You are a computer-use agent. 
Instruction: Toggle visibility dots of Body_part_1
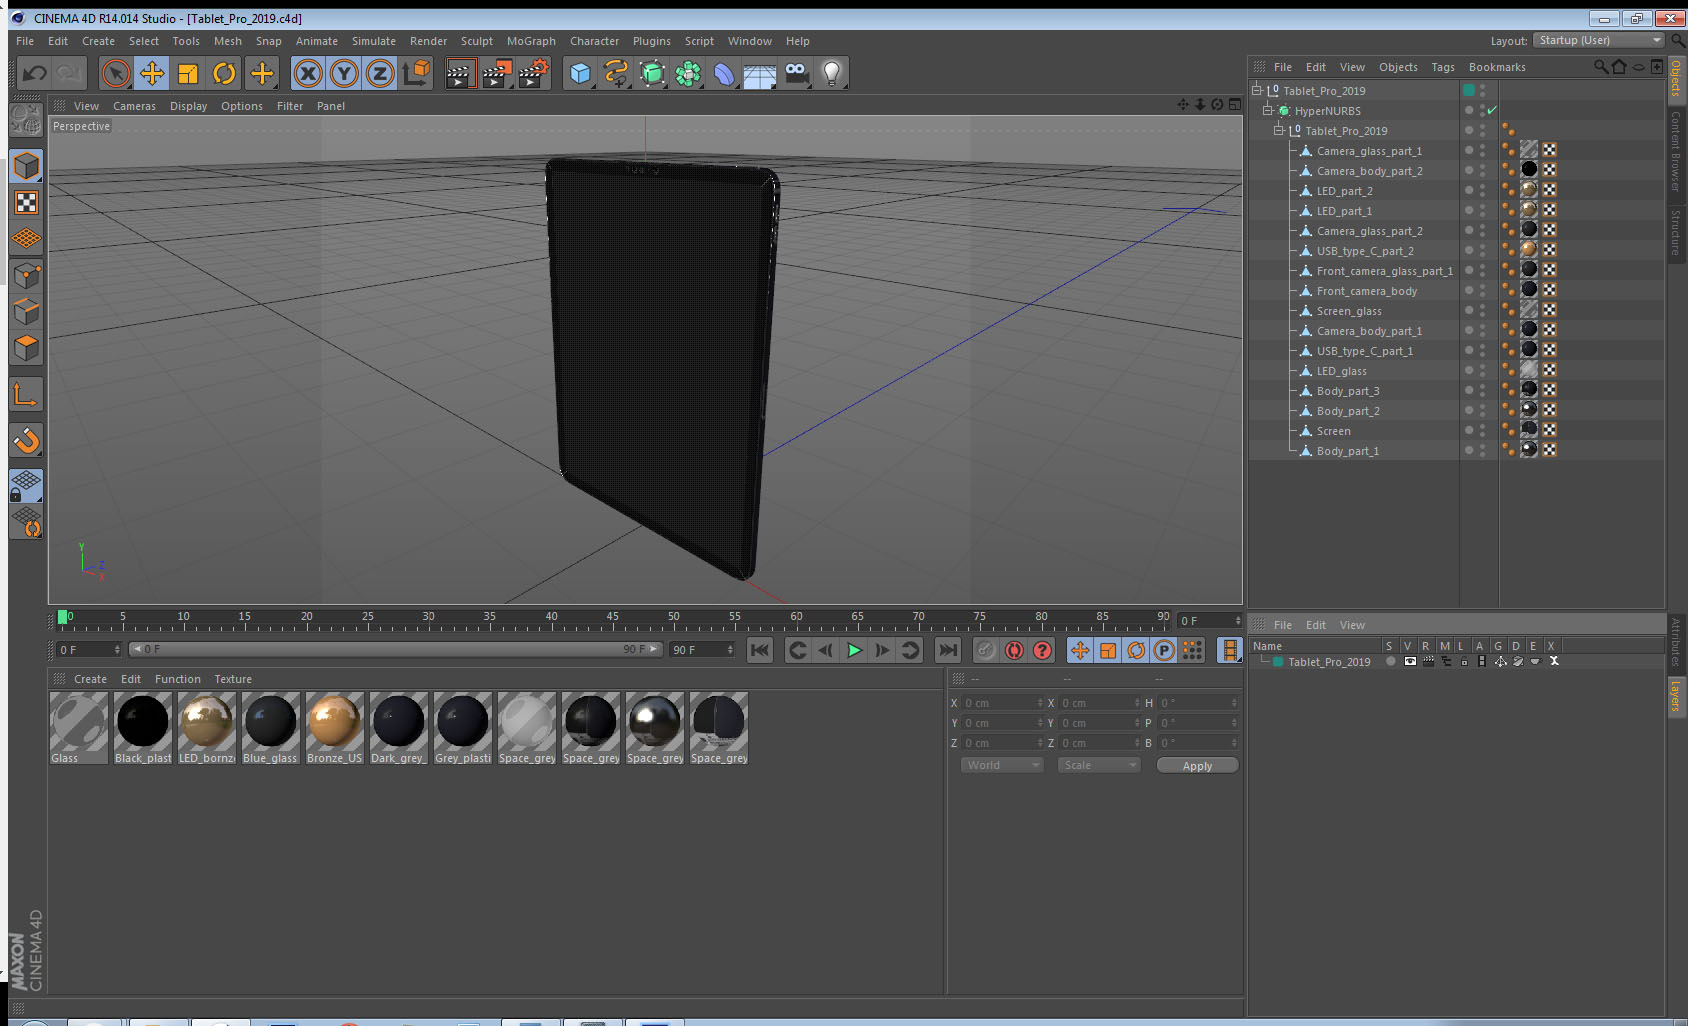tap(1482, 450)
